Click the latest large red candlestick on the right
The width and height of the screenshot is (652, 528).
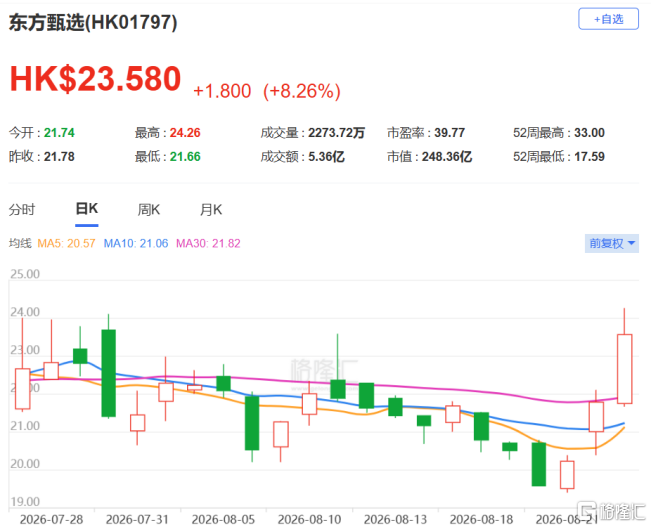[x=625, y=369]
